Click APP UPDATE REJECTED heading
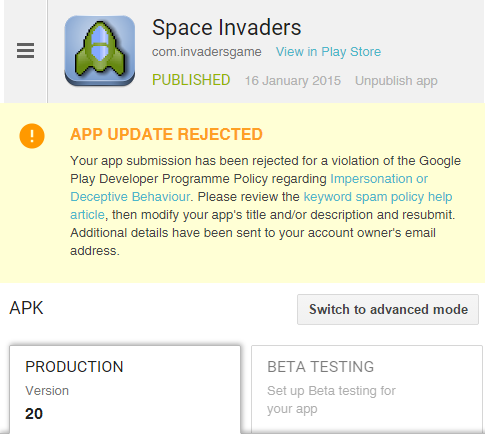The image size is (485, 447). (166, 134)
